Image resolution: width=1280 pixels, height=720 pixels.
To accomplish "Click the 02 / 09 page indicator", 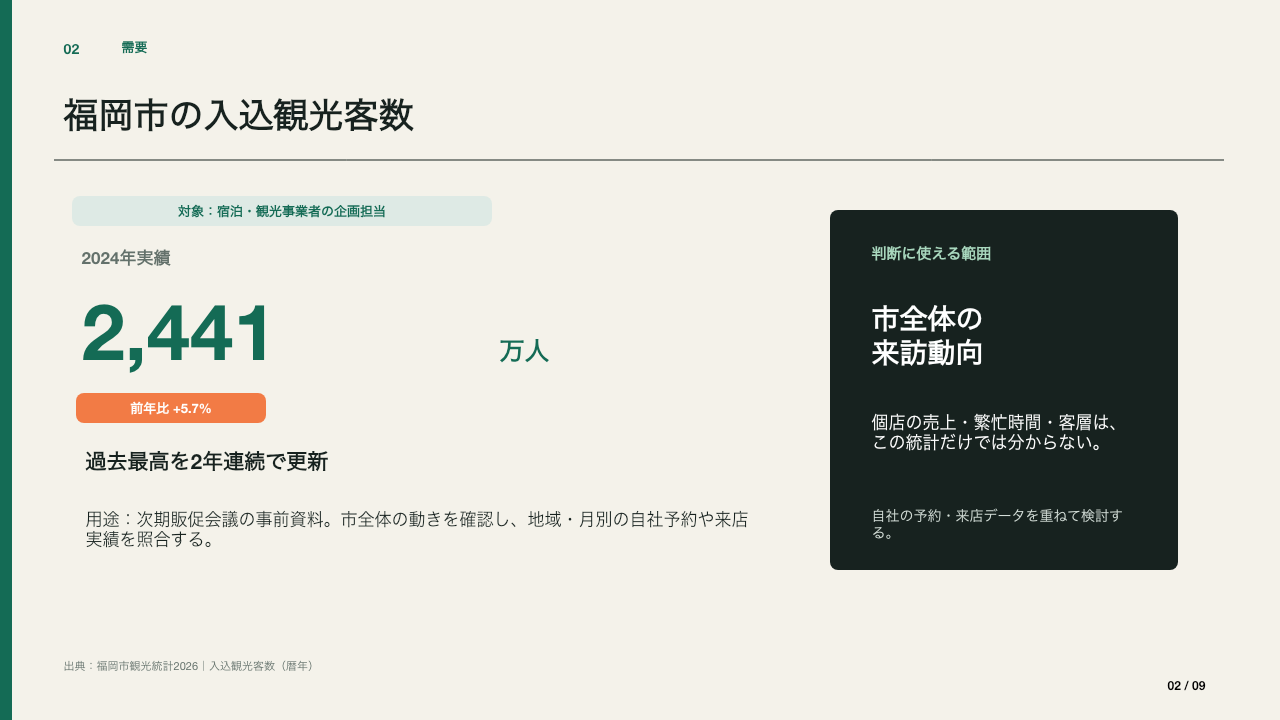I will [1186, 686].
